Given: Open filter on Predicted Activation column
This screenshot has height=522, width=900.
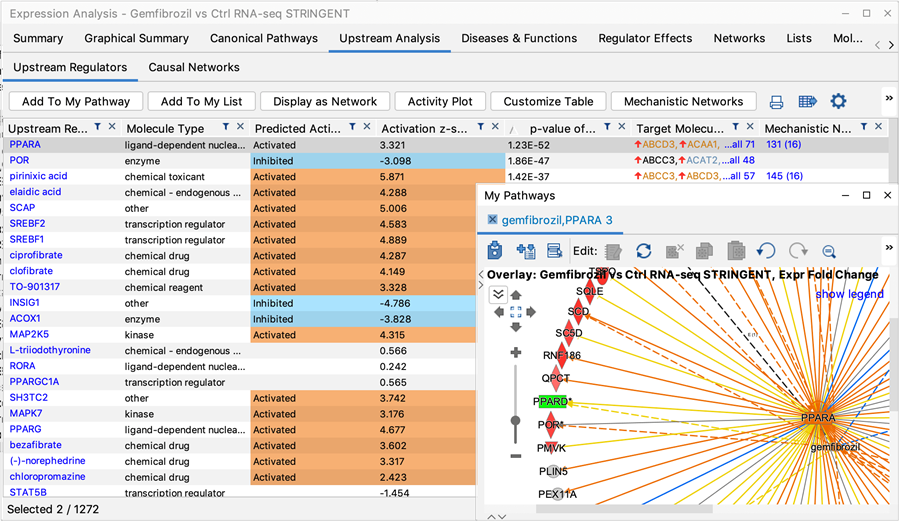Looking at the screenshot, I should click(351, 128).
